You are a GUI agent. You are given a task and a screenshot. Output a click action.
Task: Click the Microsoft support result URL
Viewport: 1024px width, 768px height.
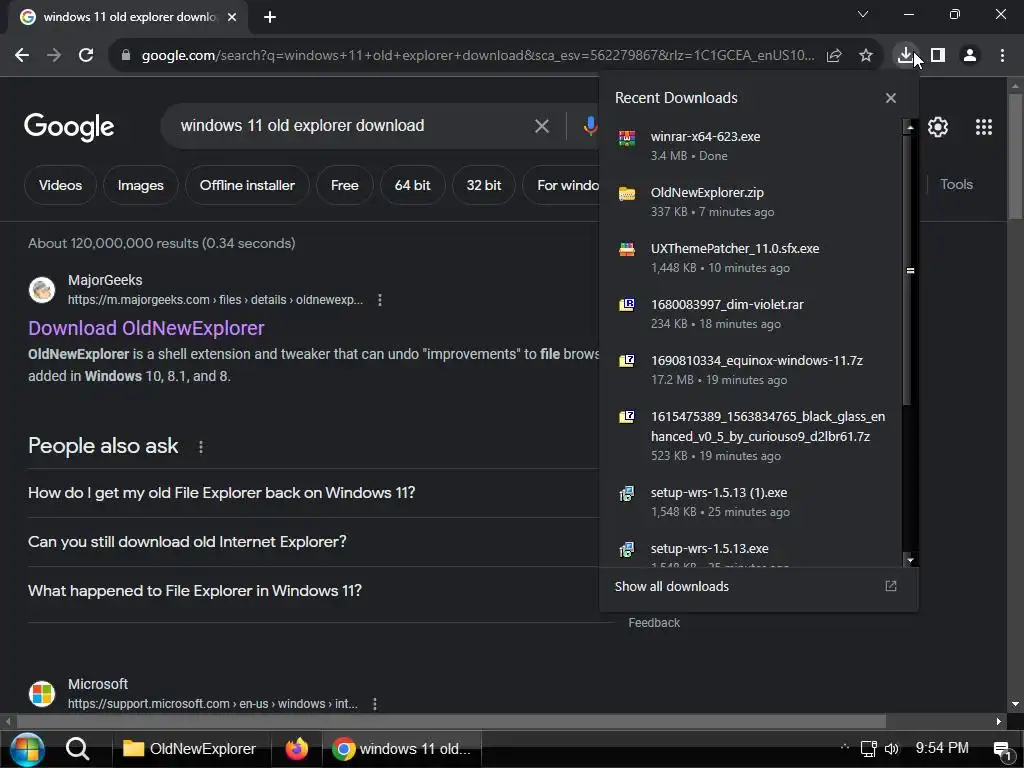(212, 704)
